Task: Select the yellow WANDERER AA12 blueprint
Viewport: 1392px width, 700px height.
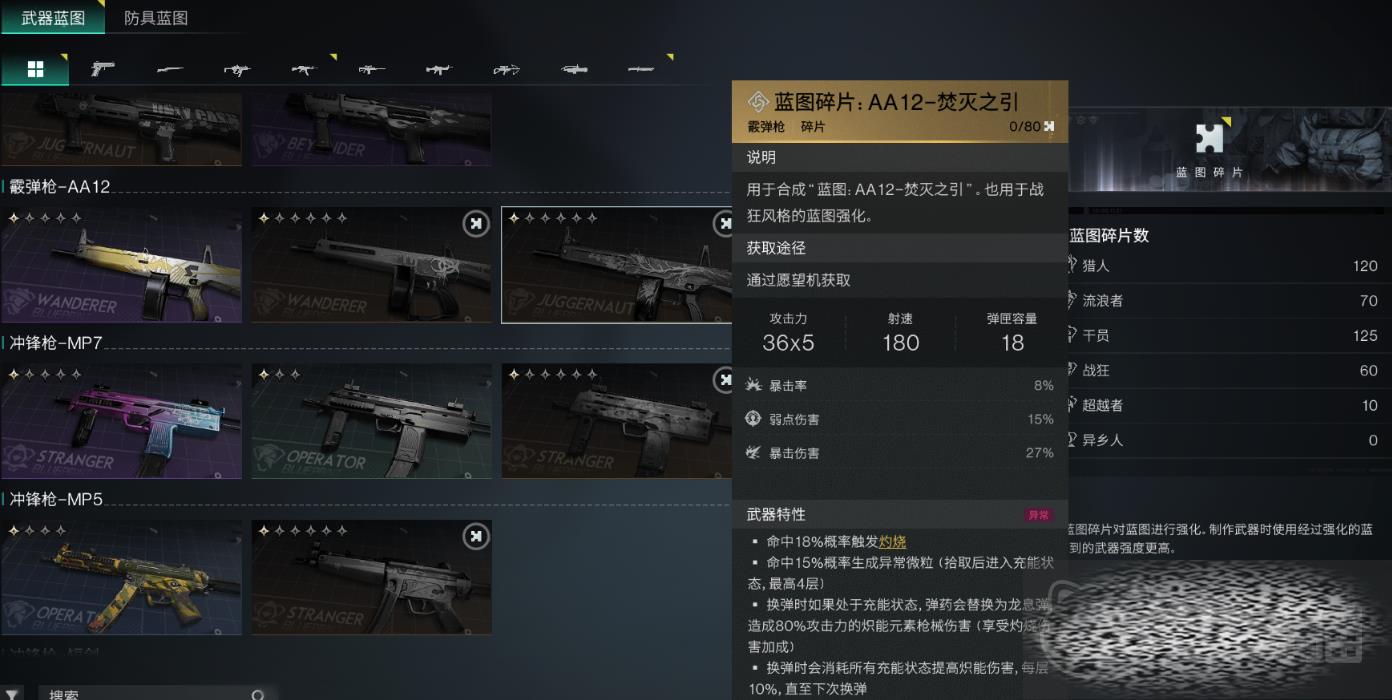Action: (121, 265)
